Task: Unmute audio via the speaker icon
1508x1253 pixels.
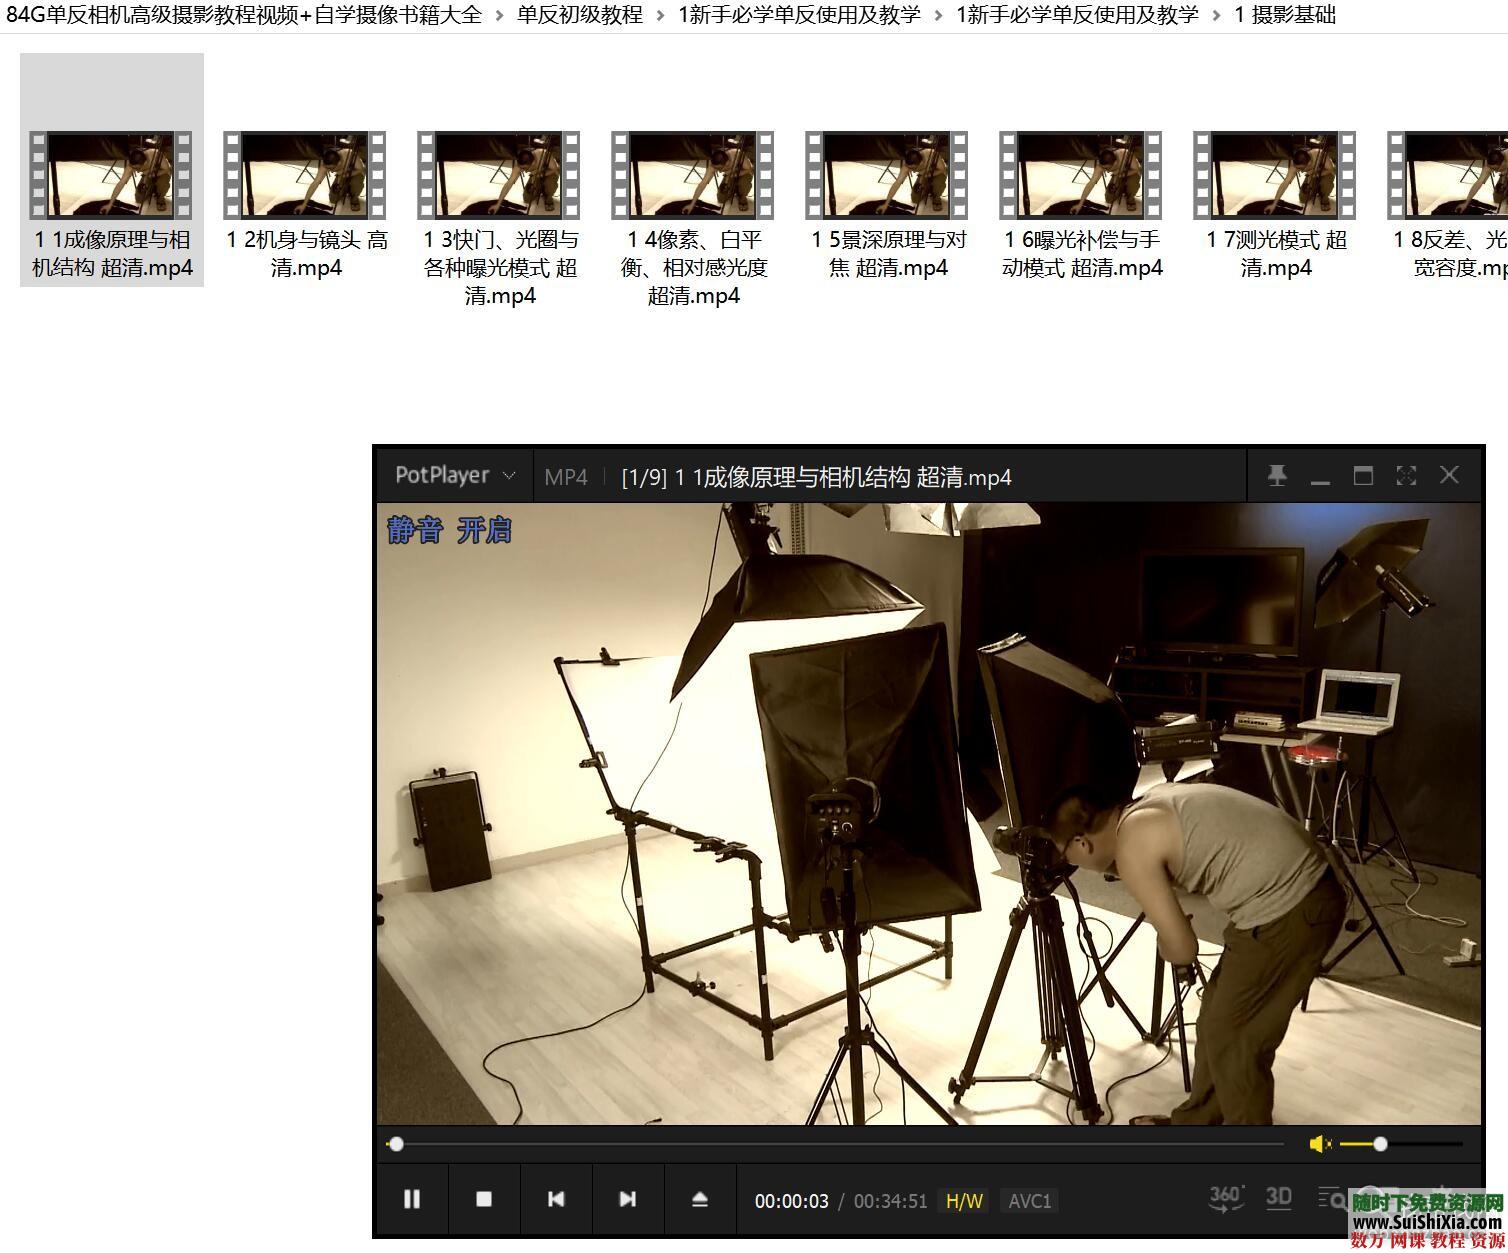Action: pos(1319,1144)
